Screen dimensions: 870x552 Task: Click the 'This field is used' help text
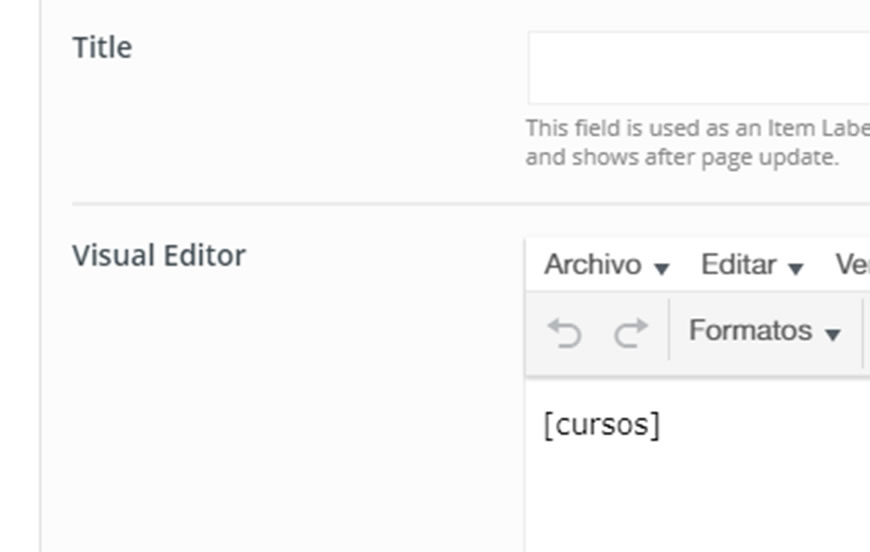(697, 128)
